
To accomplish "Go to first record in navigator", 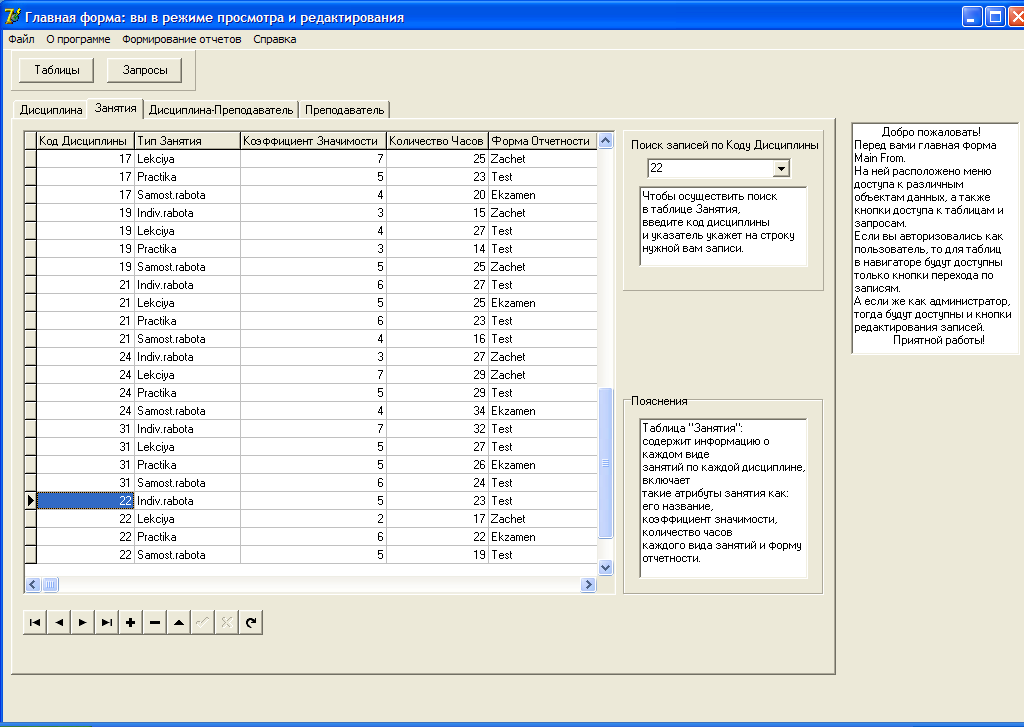I will [x=35, y=622].
